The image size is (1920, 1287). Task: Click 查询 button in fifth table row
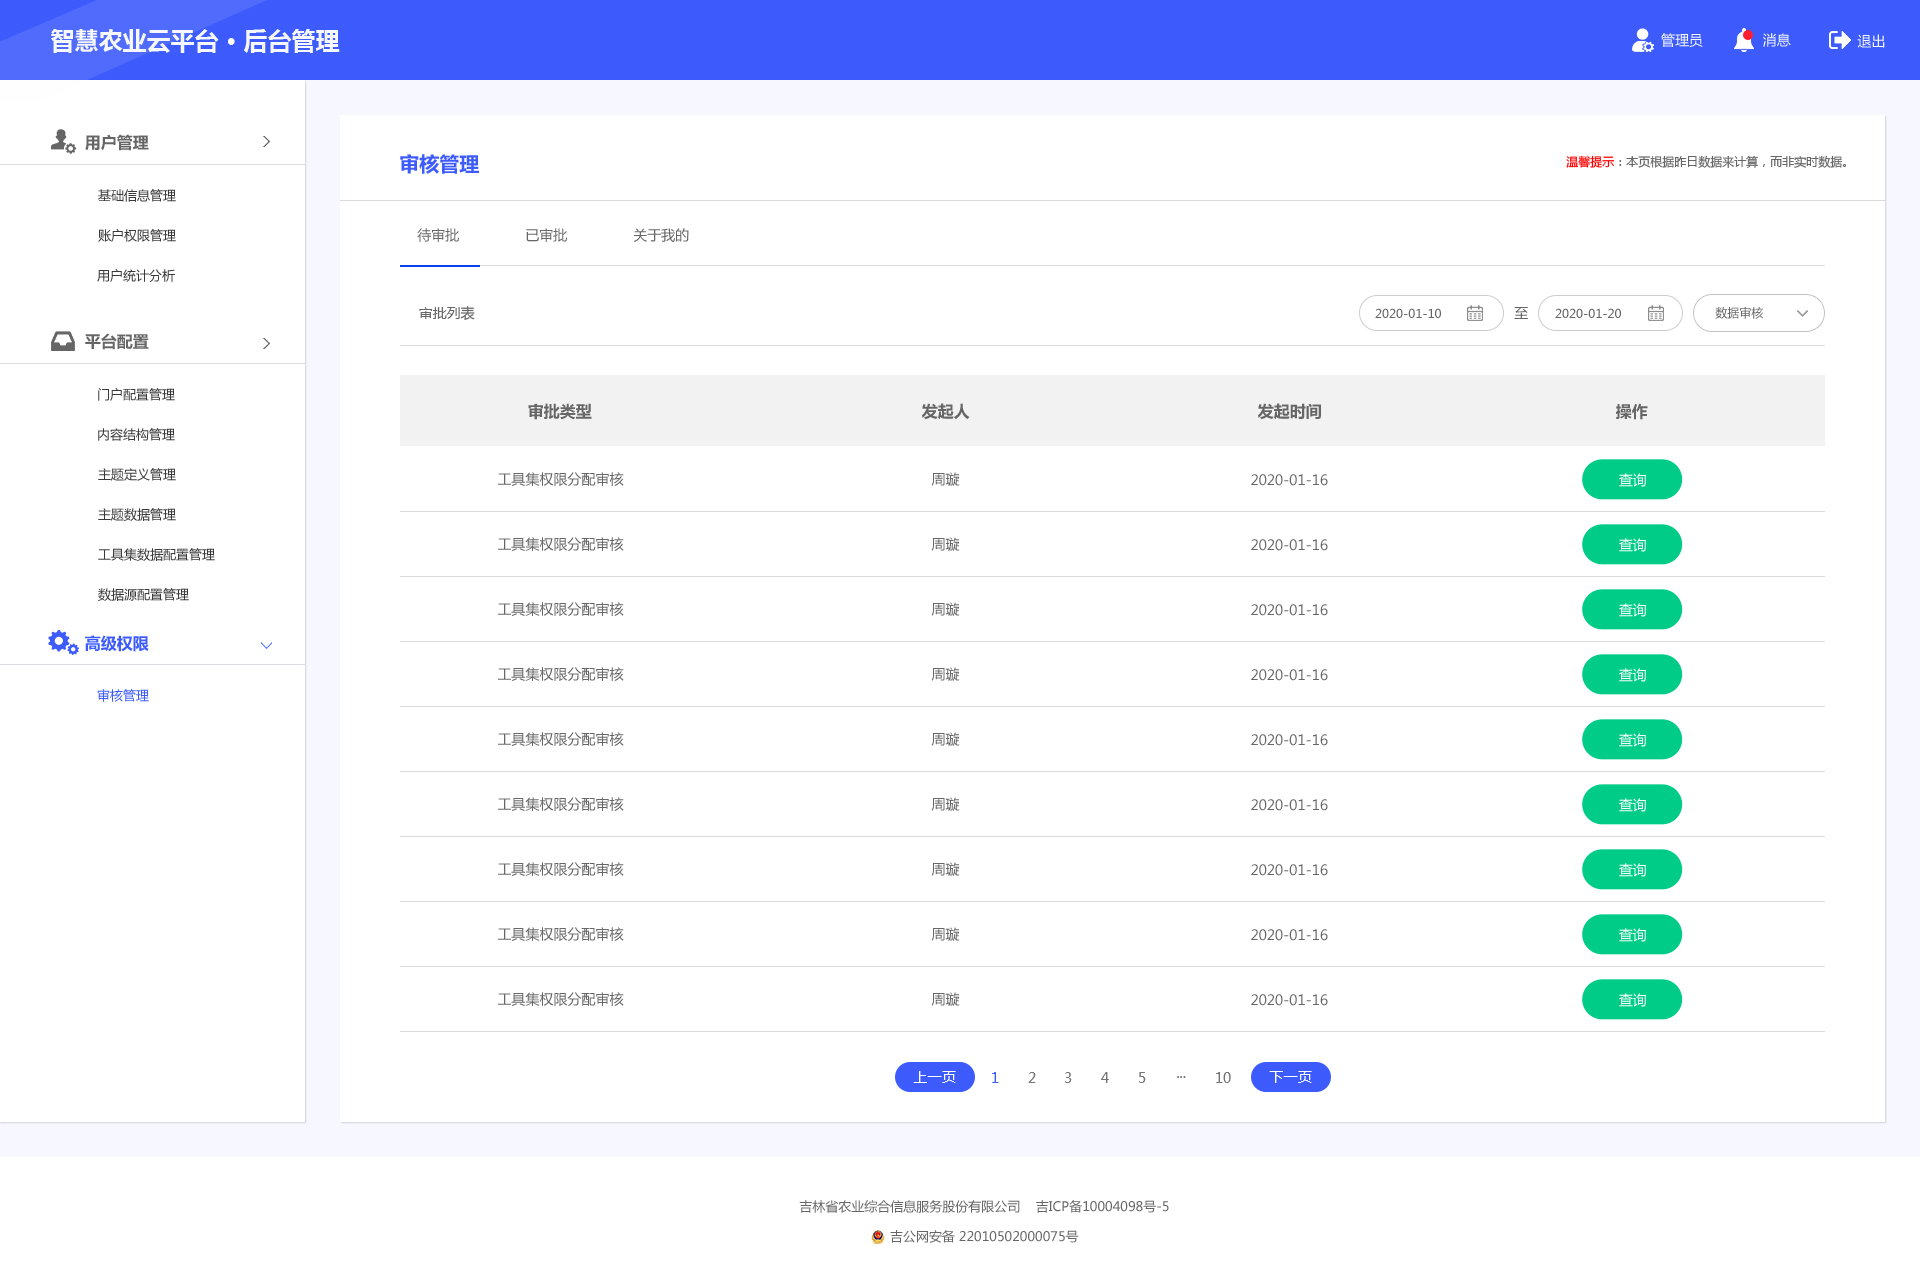coord(1632,739)
